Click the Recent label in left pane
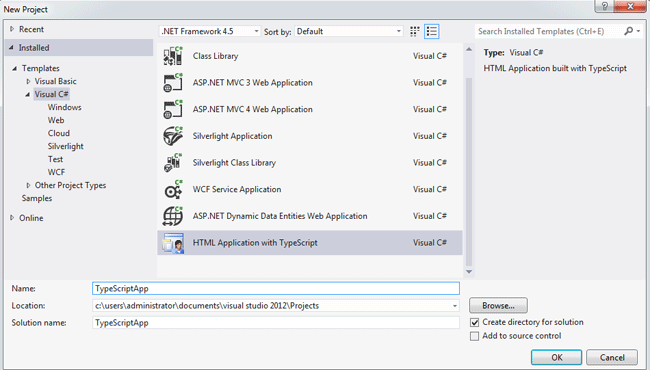 [32, 29]
